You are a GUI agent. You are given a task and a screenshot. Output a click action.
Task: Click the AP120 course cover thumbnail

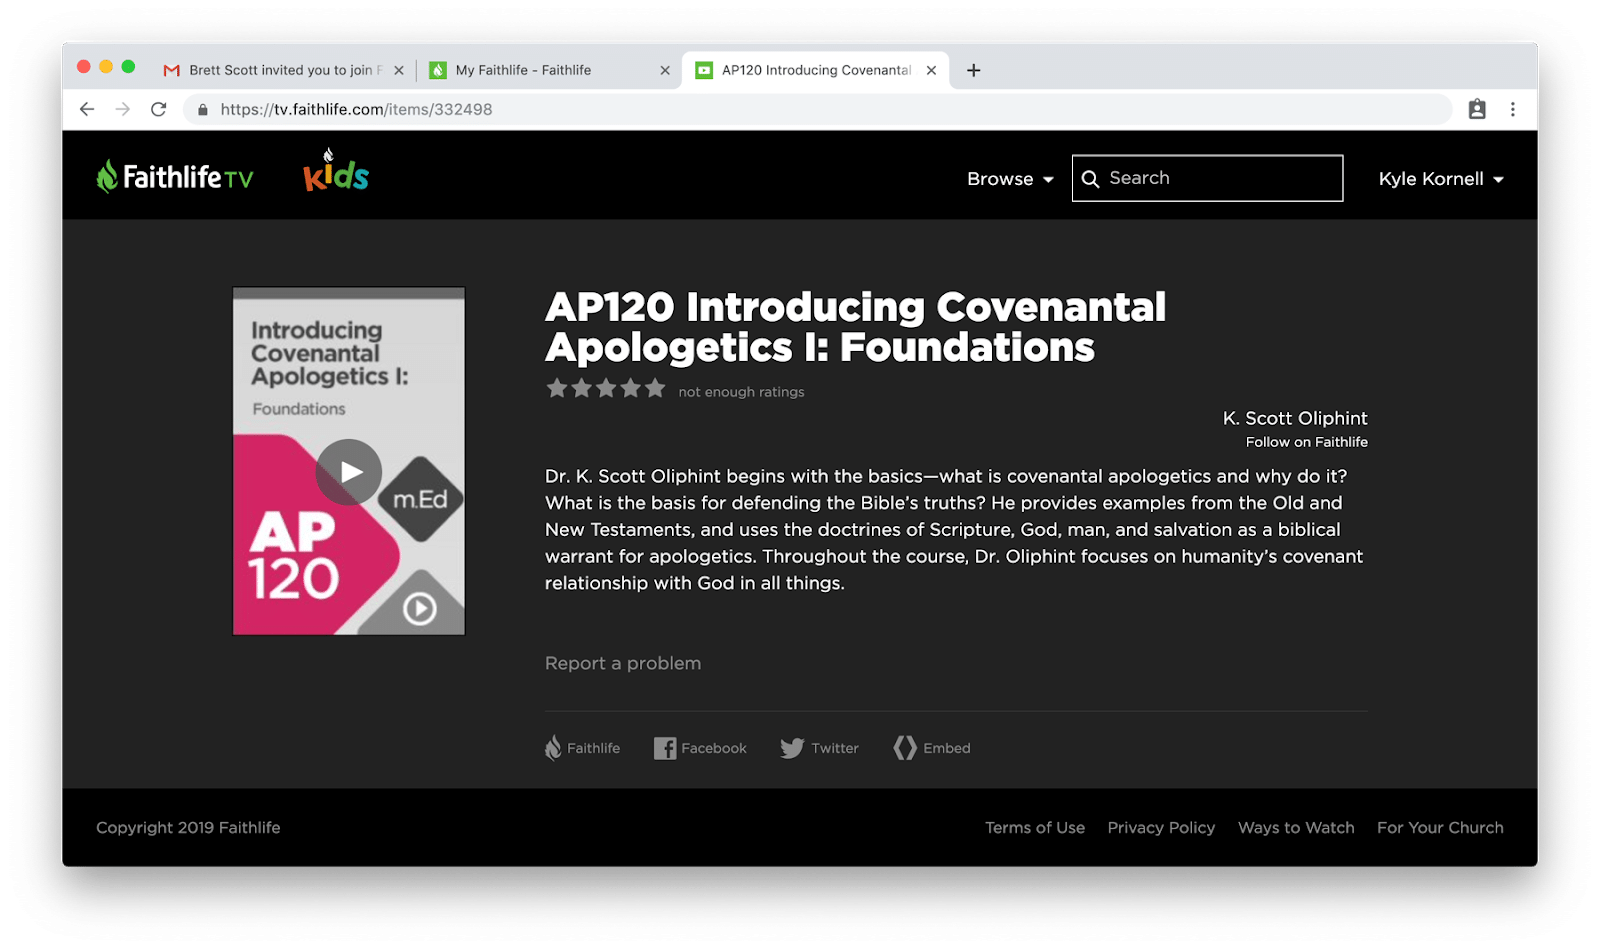click(349, 461)
